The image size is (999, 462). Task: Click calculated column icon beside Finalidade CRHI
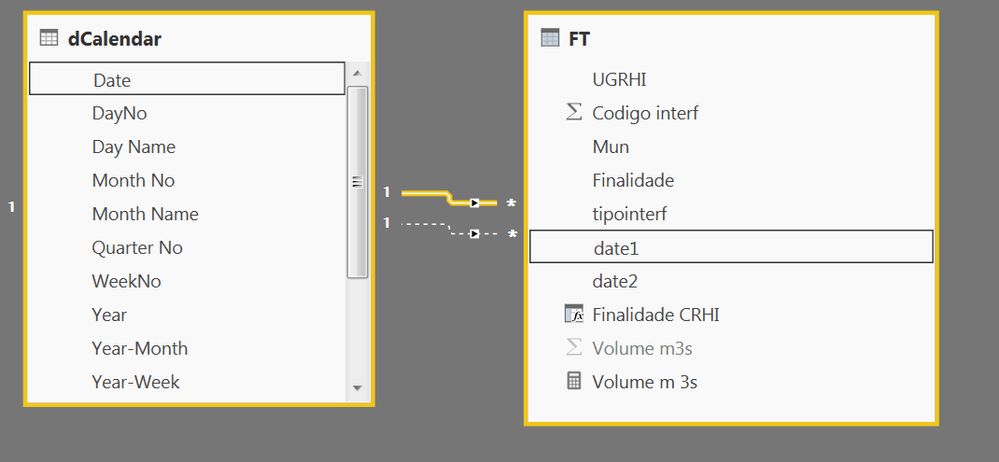(574, 314)
